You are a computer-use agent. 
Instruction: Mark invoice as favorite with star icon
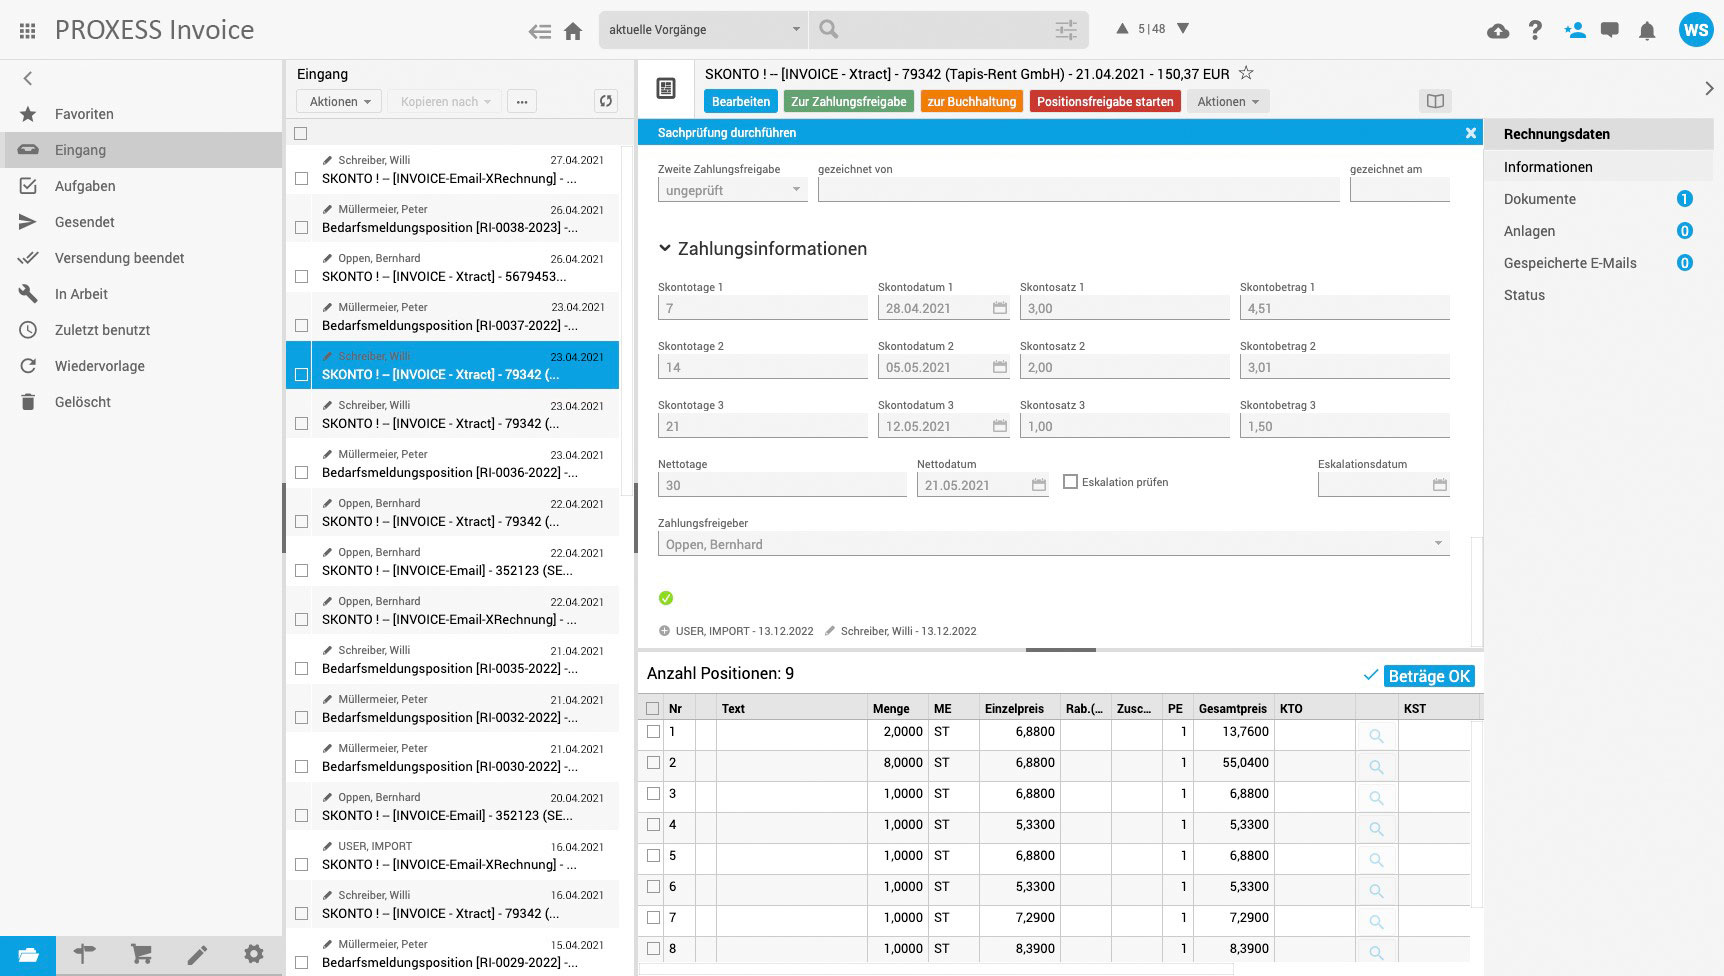pos(1246,73)
